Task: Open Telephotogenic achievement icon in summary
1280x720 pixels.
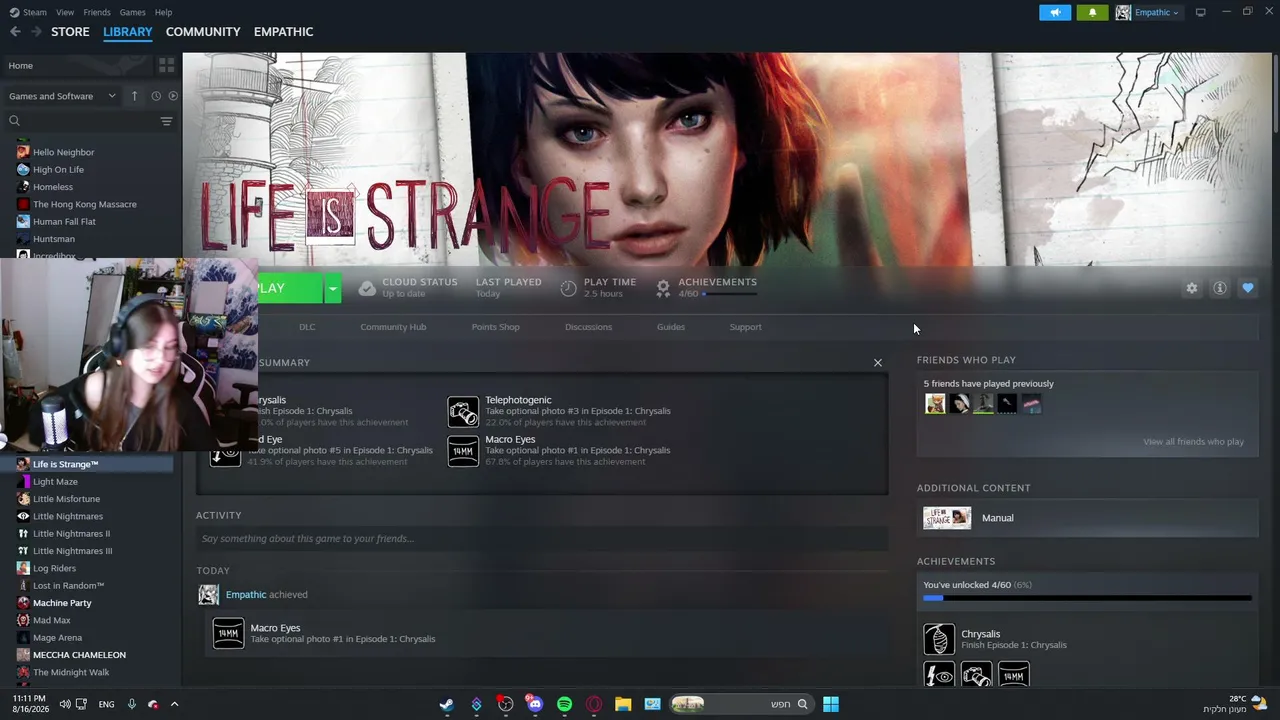Action: coord(463,411)
